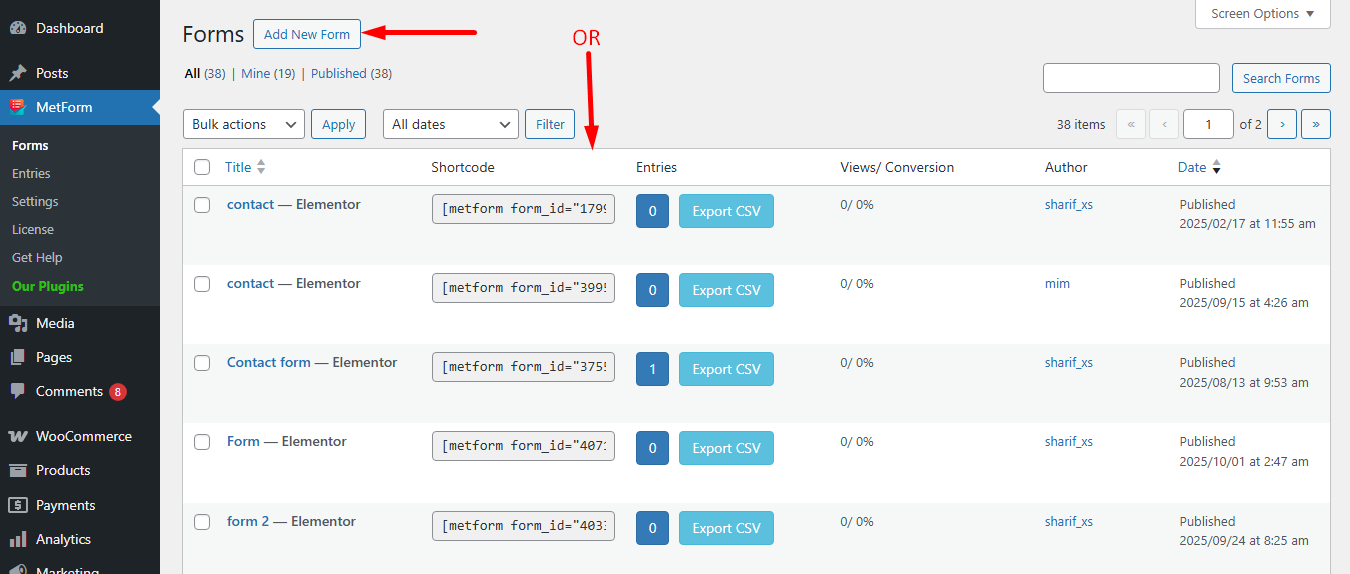
Task: Click the Posts pushpin icon
Action: (x=18, y=73)
